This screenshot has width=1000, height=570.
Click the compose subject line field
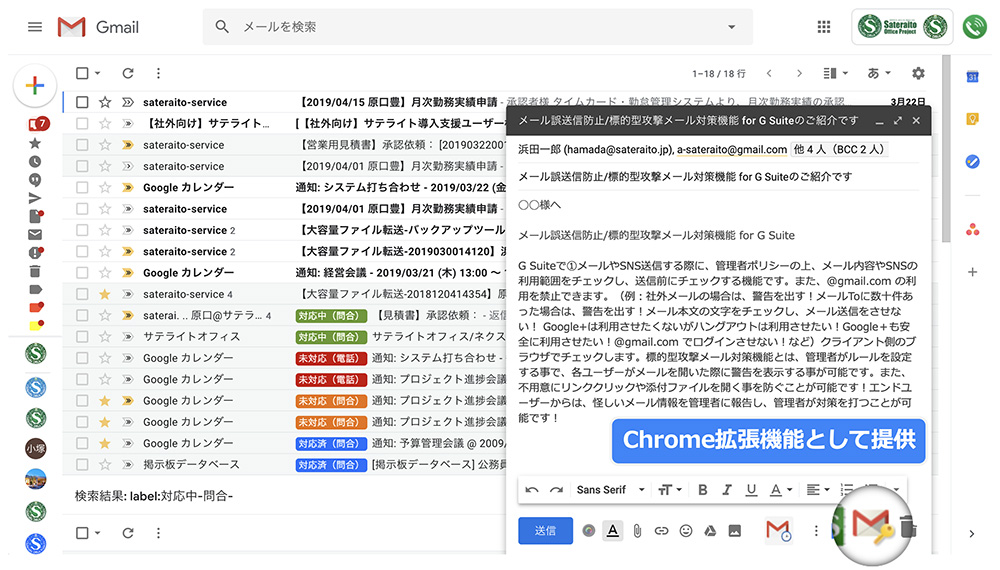pos(719,177)
